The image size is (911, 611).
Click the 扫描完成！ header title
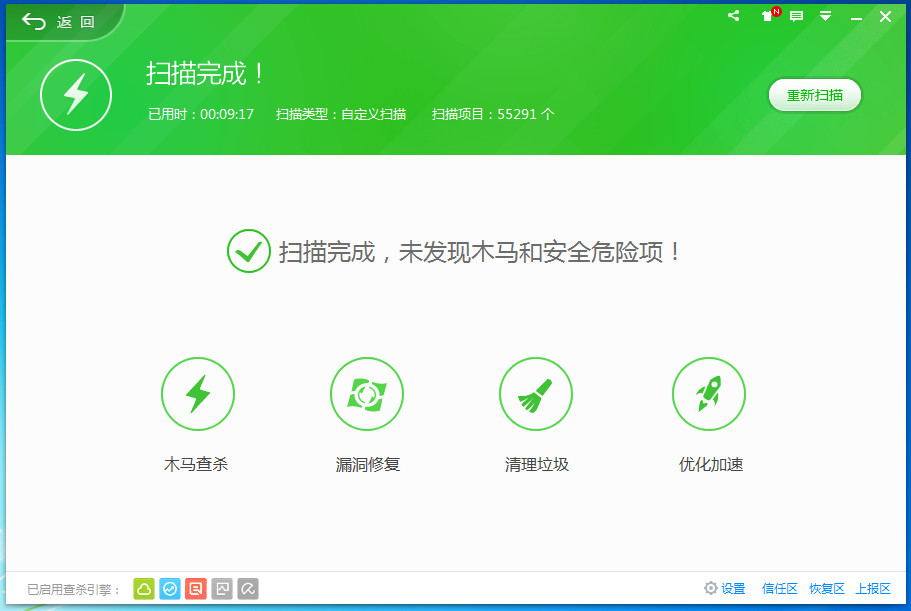(205, 74)
